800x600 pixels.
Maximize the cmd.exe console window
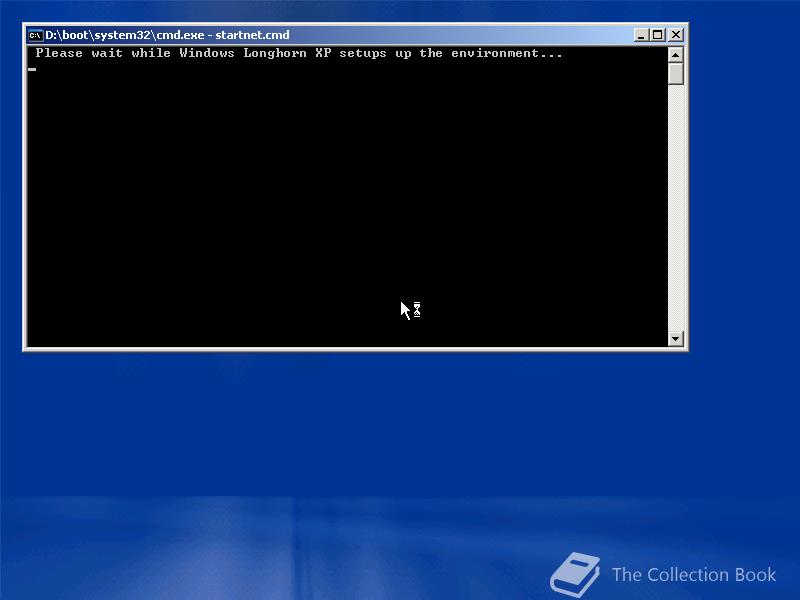(x=658, y=35)
